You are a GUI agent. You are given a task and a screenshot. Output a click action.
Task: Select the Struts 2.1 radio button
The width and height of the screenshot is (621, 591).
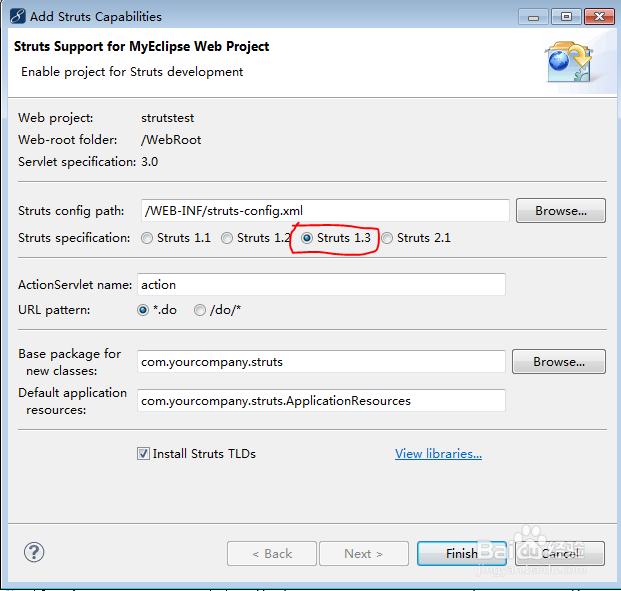coord(387,238)
